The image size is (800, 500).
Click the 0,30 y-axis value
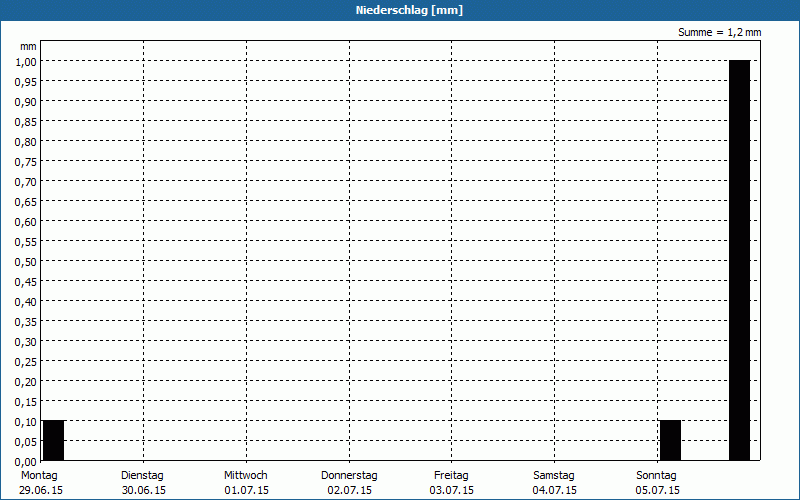[x=26, y=342]
